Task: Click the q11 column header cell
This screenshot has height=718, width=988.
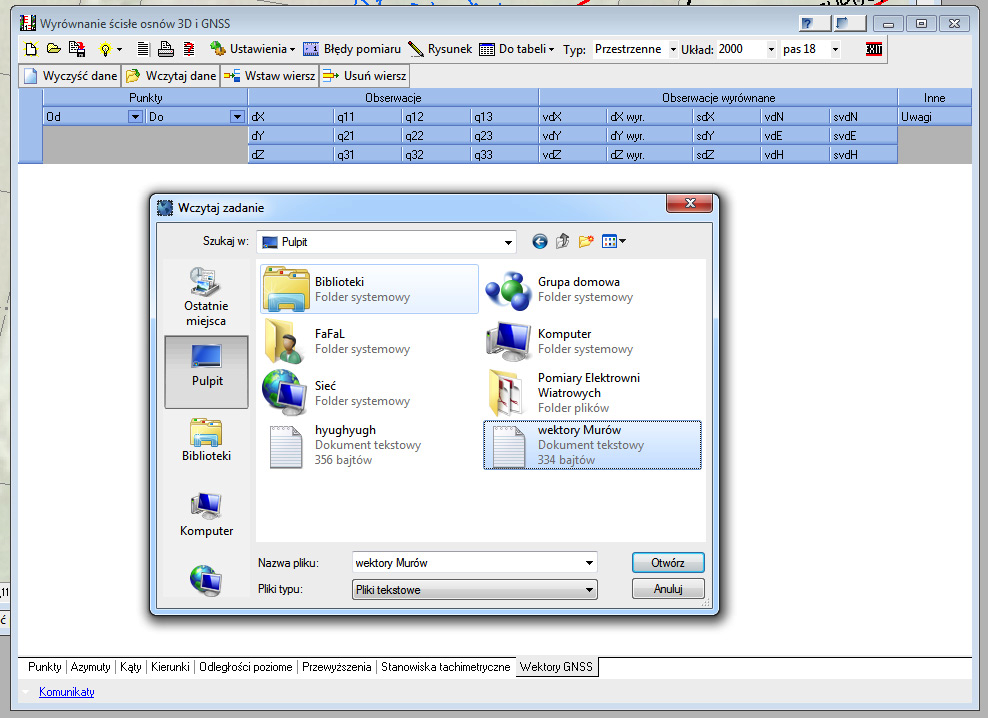Action: [367, 117]
